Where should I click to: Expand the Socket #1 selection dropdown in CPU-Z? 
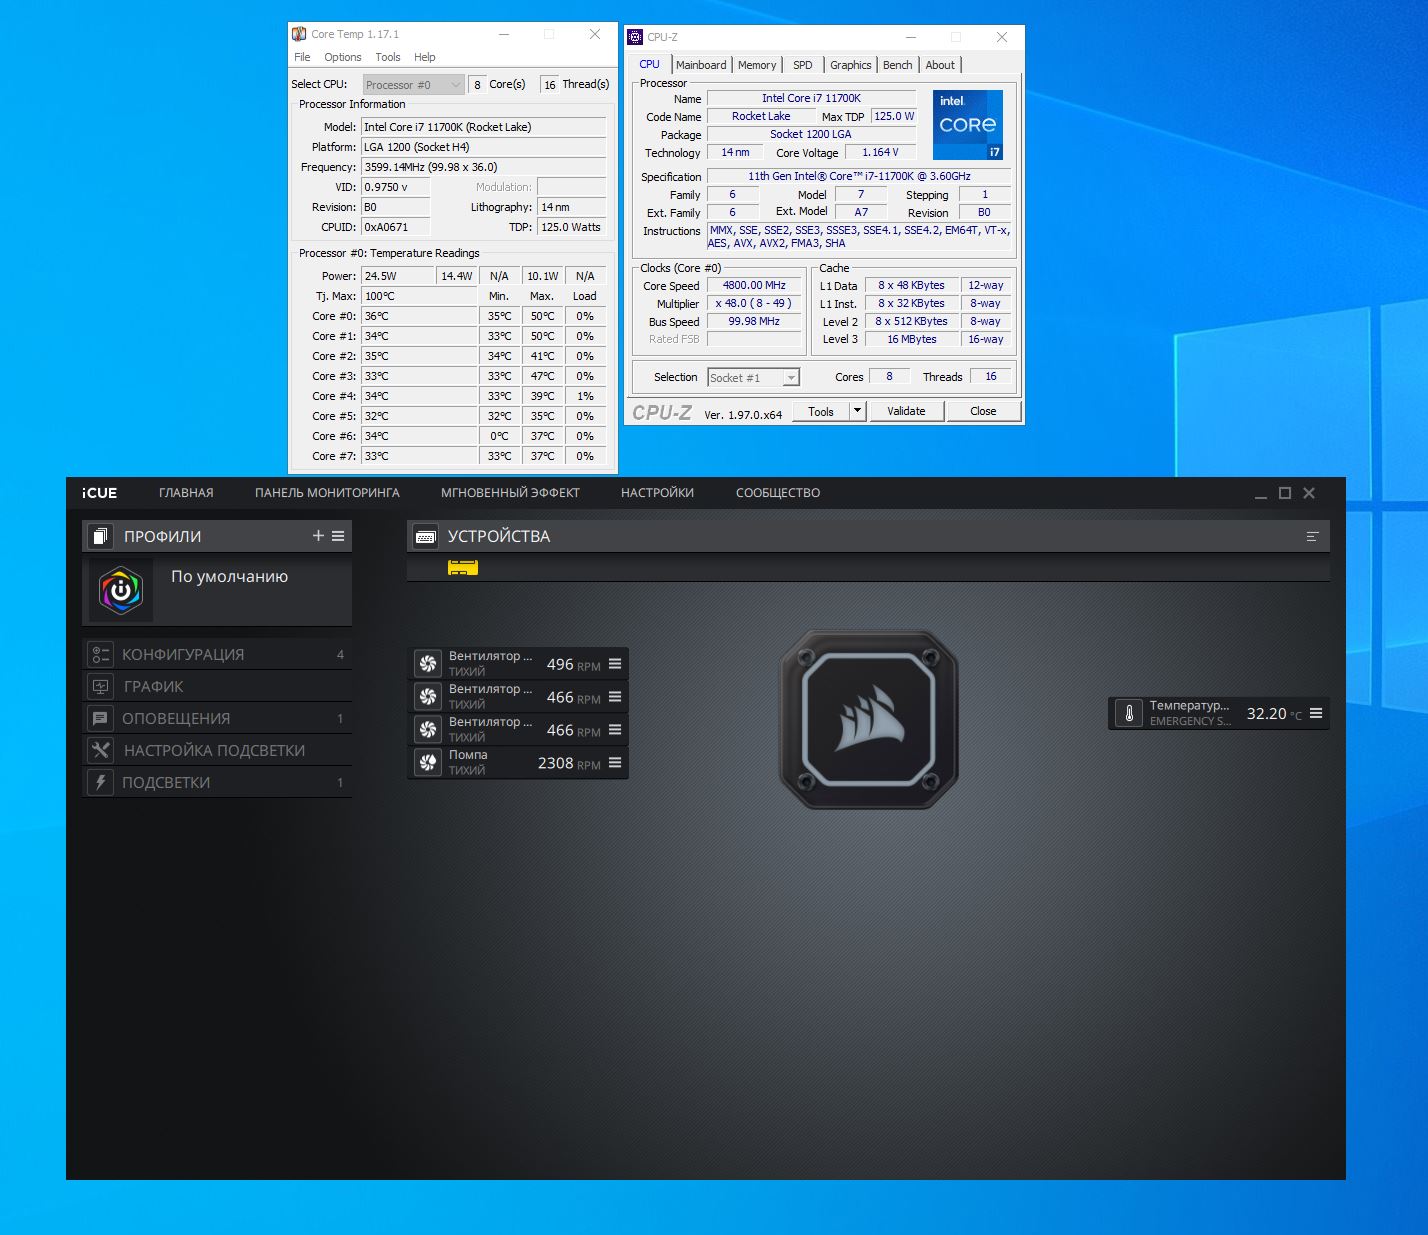[754, 377]
